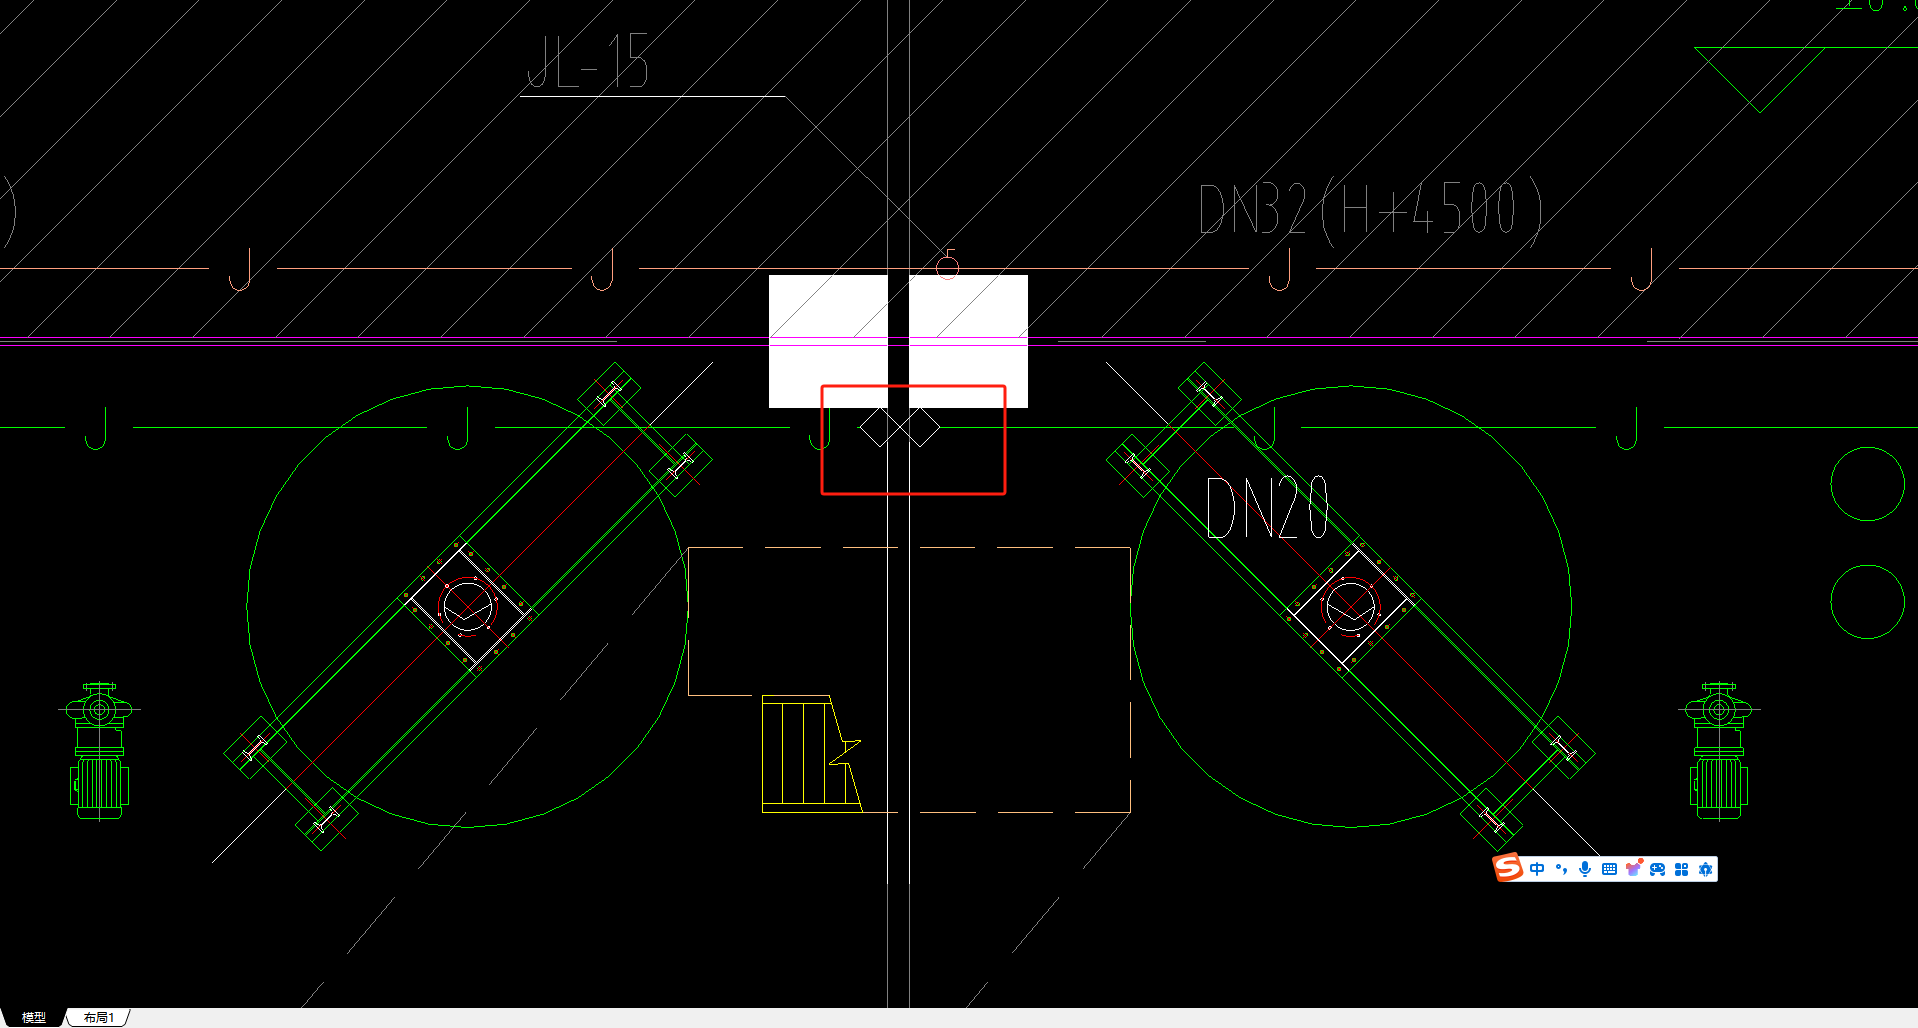1918x1028 pixels.
Task: Toggle Sogou punctuation mode icon
Action: (x=1561, y=869)
